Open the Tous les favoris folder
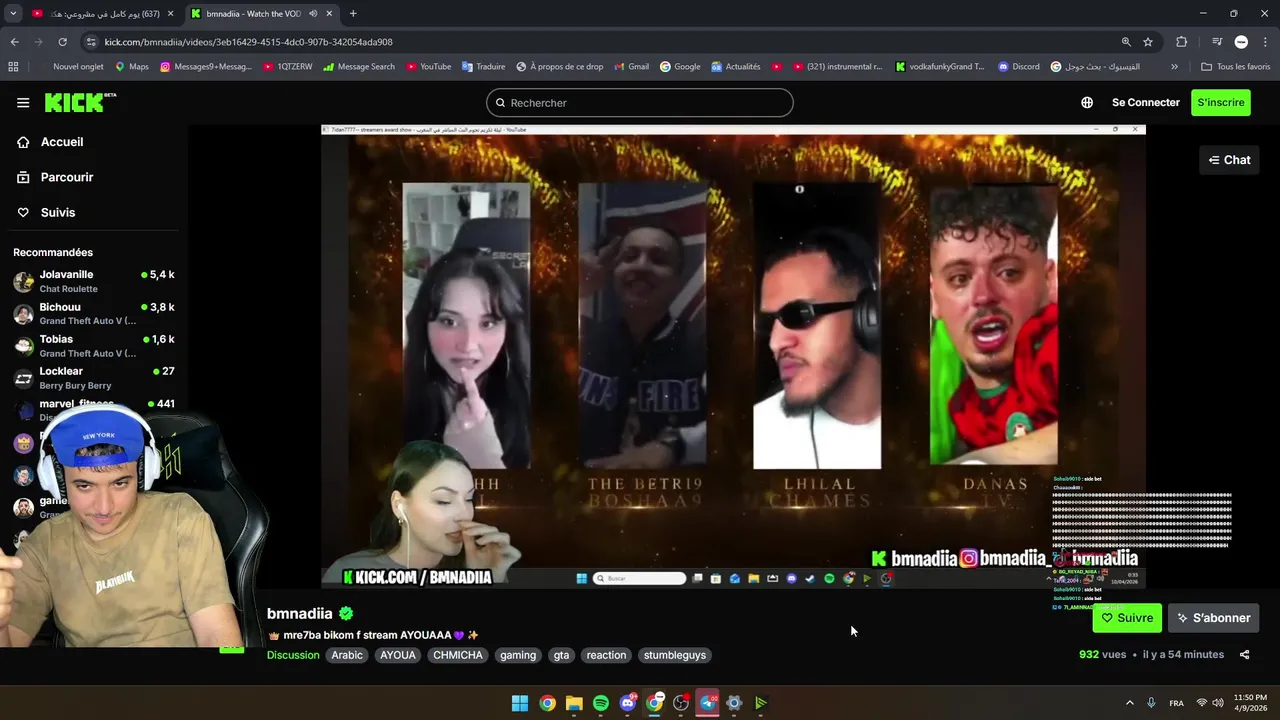This screenshot has width=1280, height=720. (1235, 67)
